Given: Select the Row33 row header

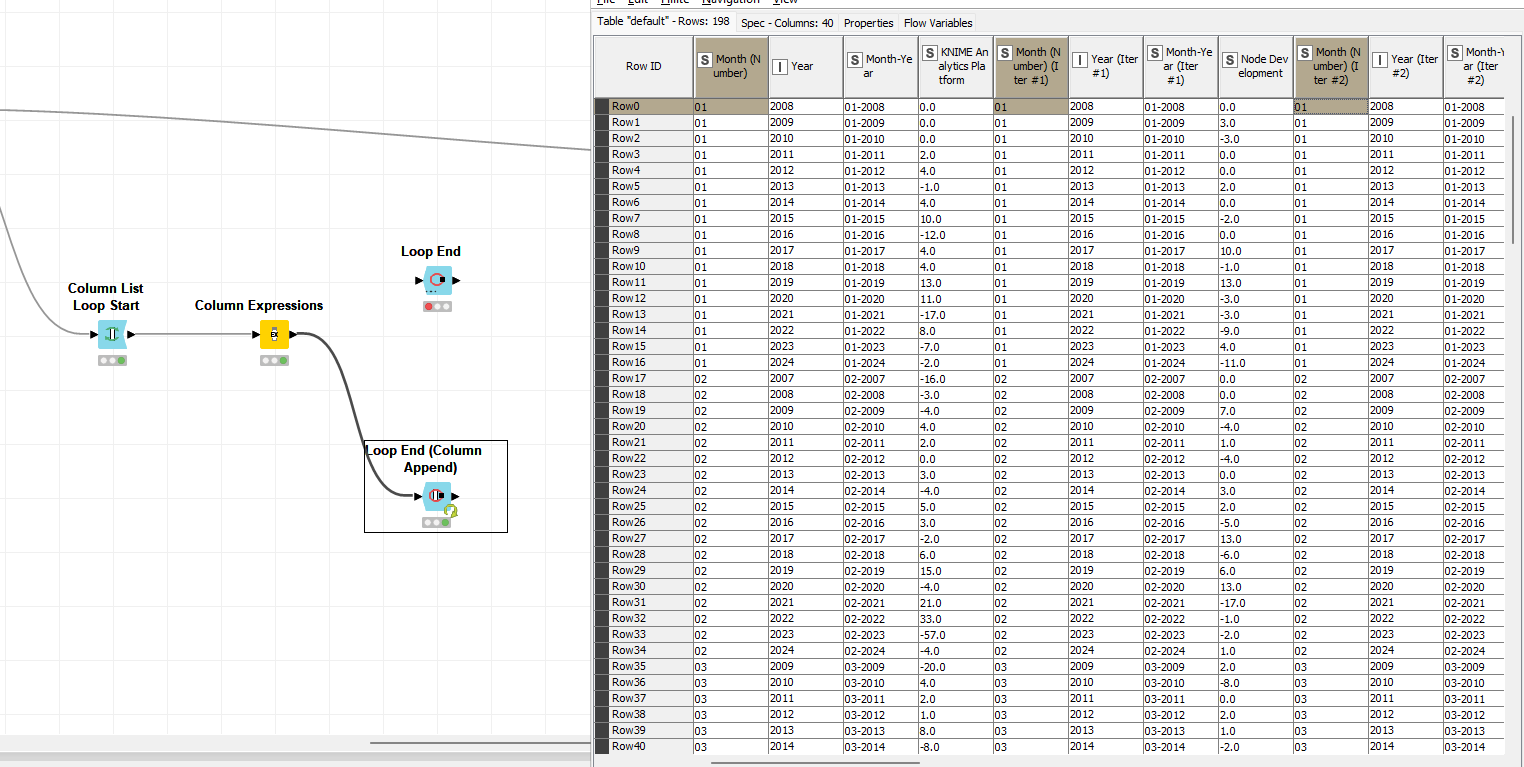Looking at the screenshot, I should [643, 634].
